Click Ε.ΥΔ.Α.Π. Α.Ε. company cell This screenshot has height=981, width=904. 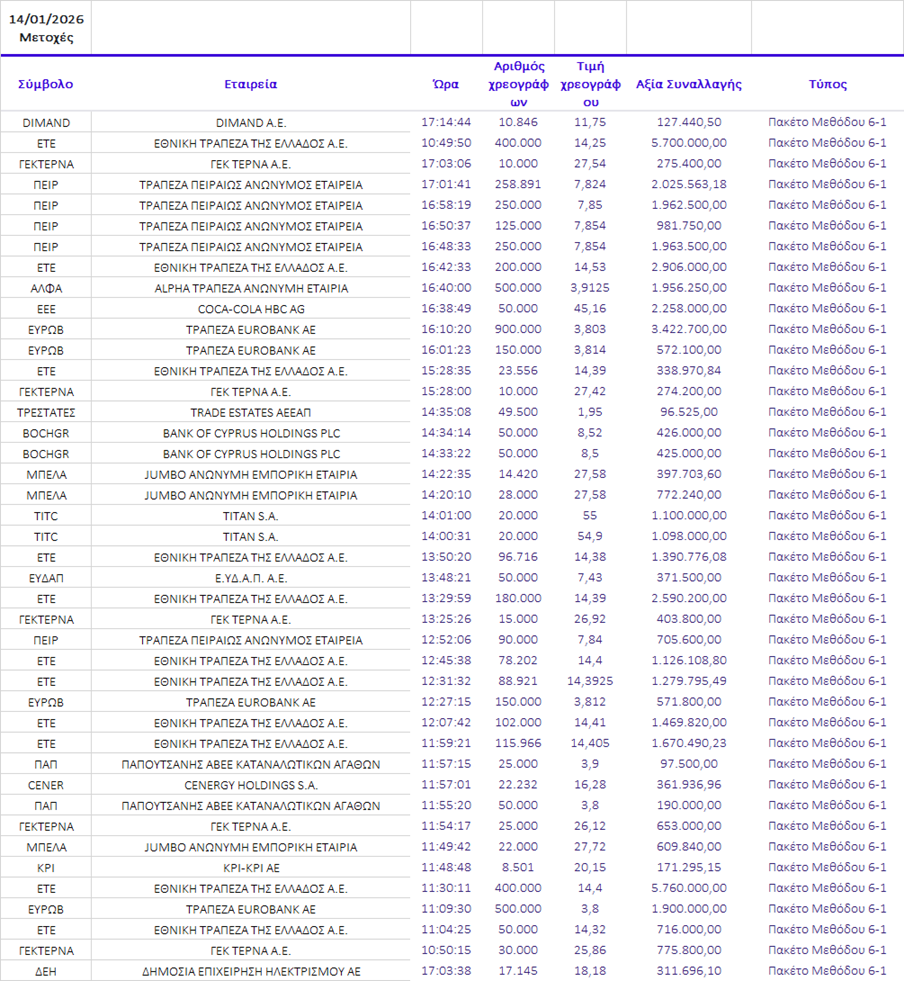251,578
